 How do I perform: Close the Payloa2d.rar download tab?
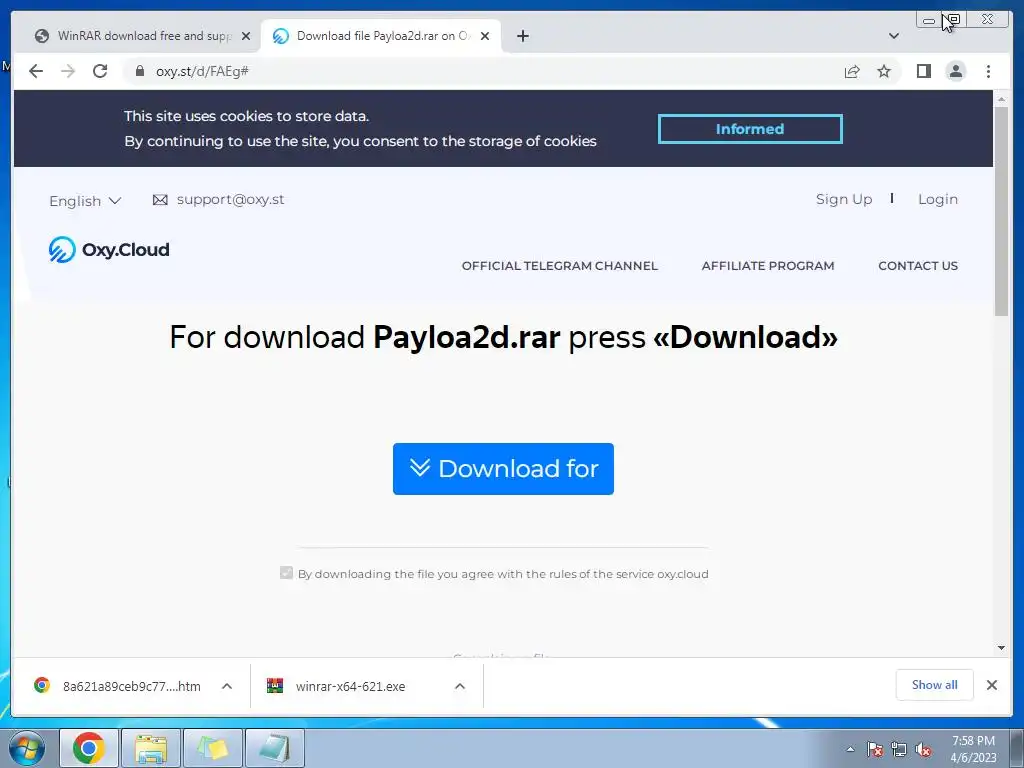(x=485, y=36)
